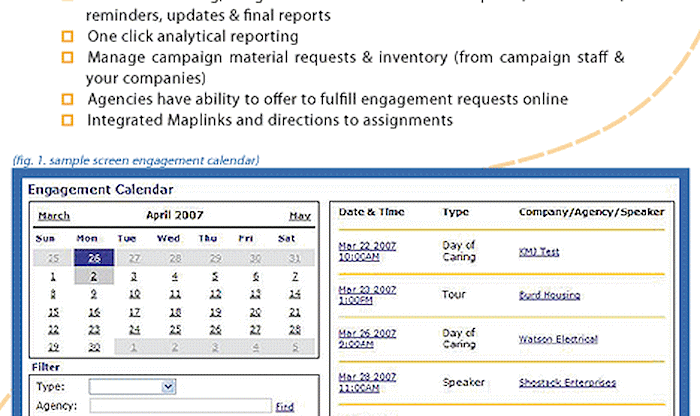
Task: Open the Burd Housing company link
Action: [x=549, y=295]
